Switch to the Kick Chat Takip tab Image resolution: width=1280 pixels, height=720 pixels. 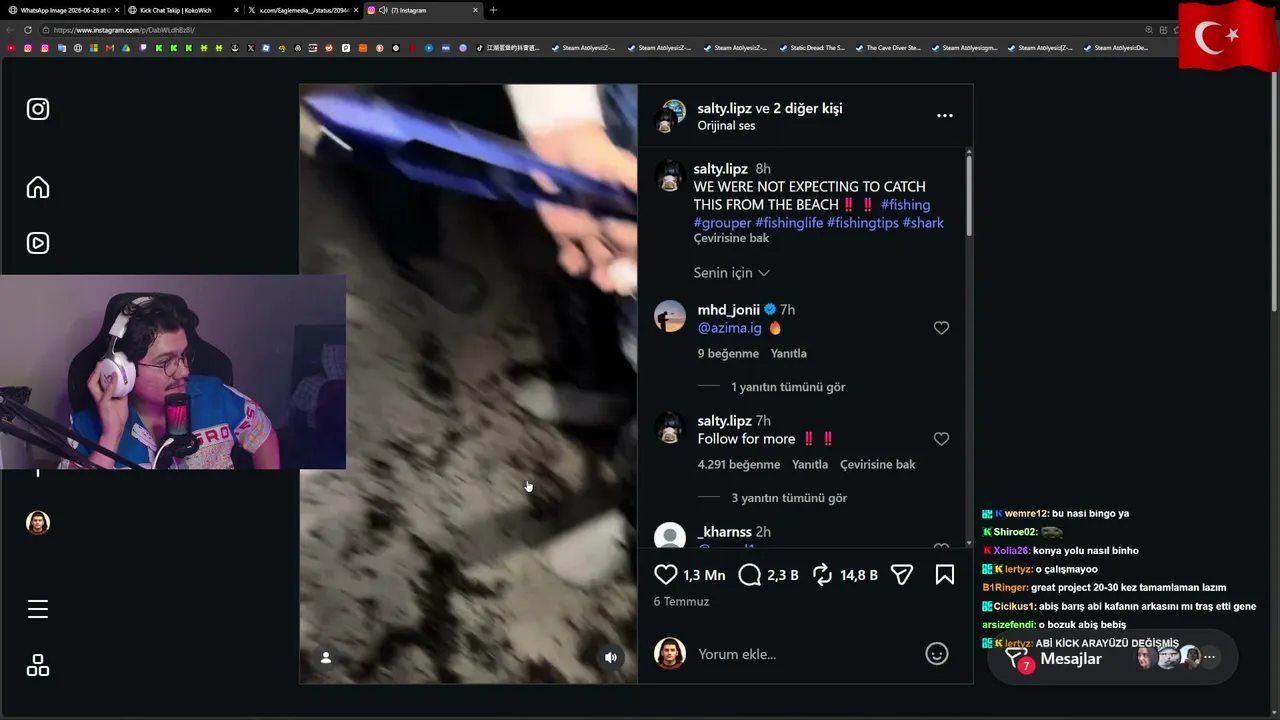click(x=183, y=10)
